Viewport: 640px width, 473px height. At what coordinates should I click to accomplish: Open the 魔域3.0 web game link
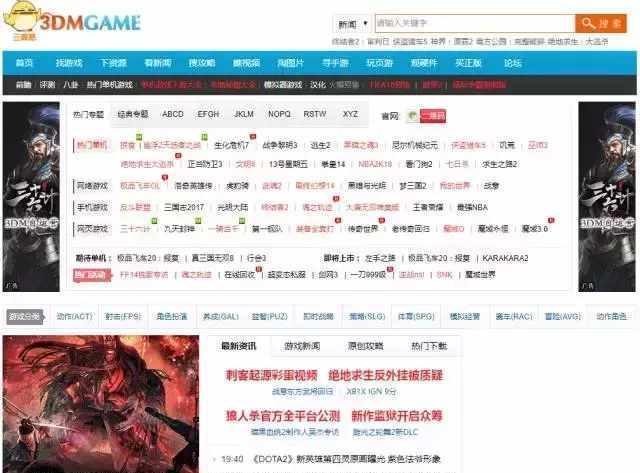535,229
